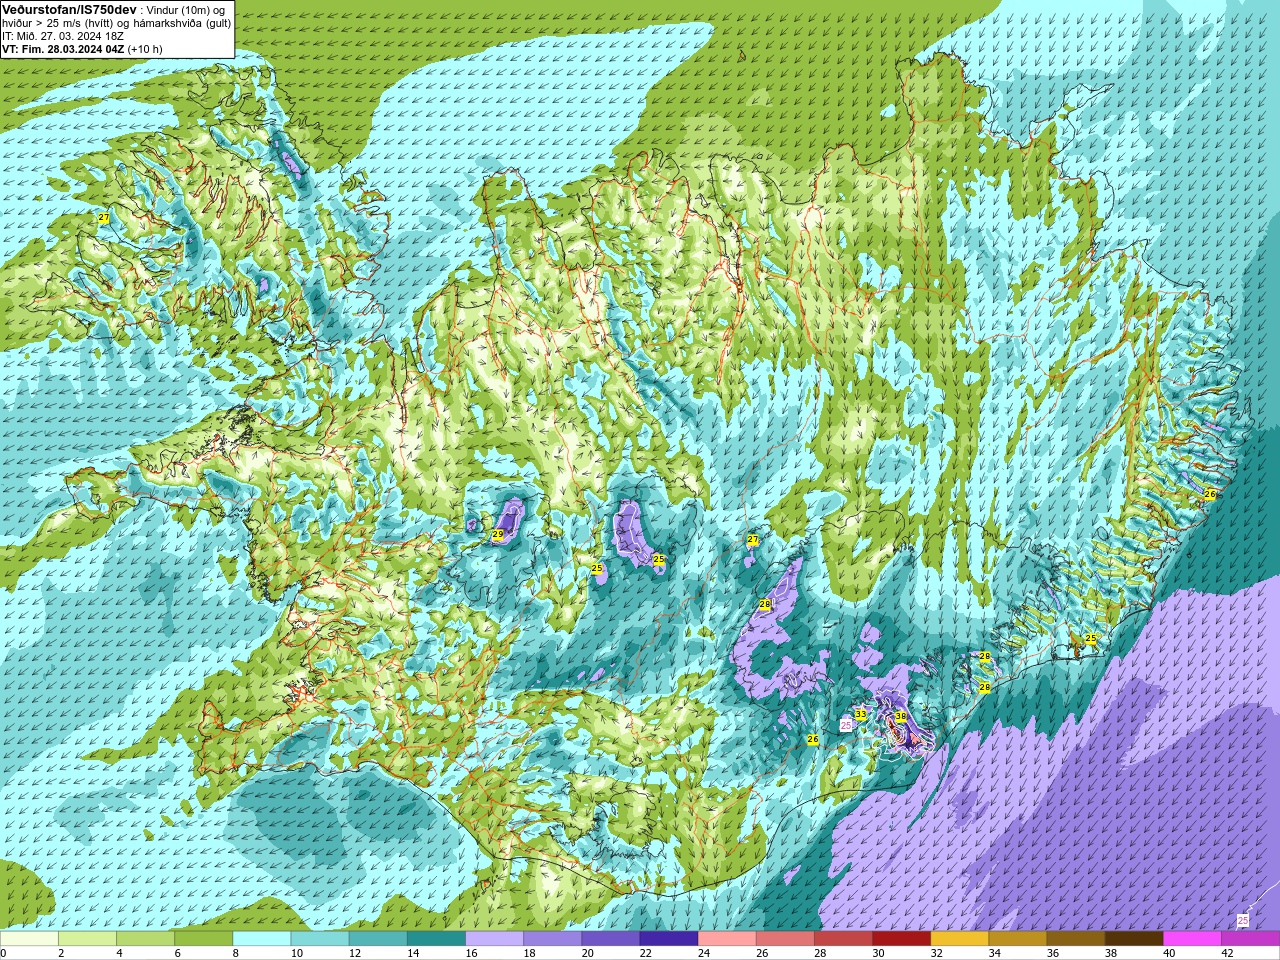
Task: Pick the 12–14 m/s turquoise legend swatch
Action: pyautogui.click(x=378, y=939)
